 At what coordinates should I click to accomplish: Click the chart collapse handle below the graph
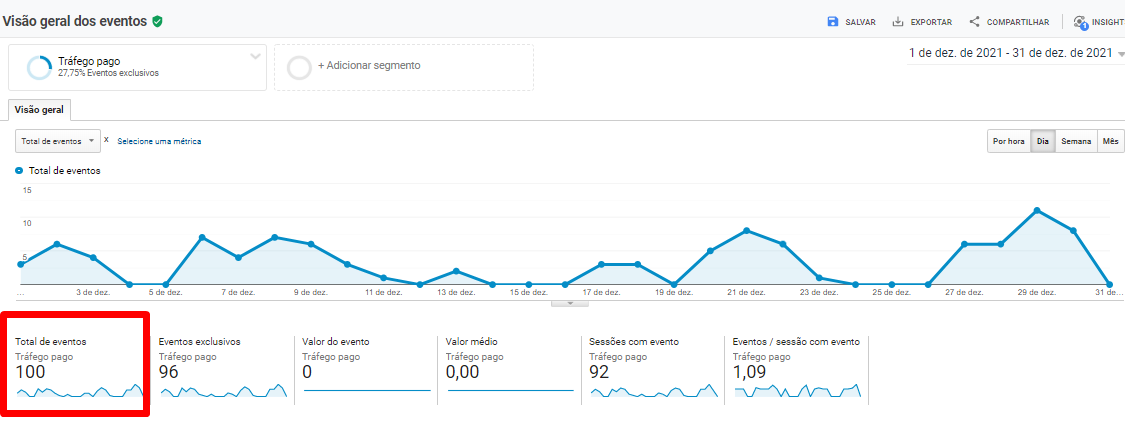[570, 301]
